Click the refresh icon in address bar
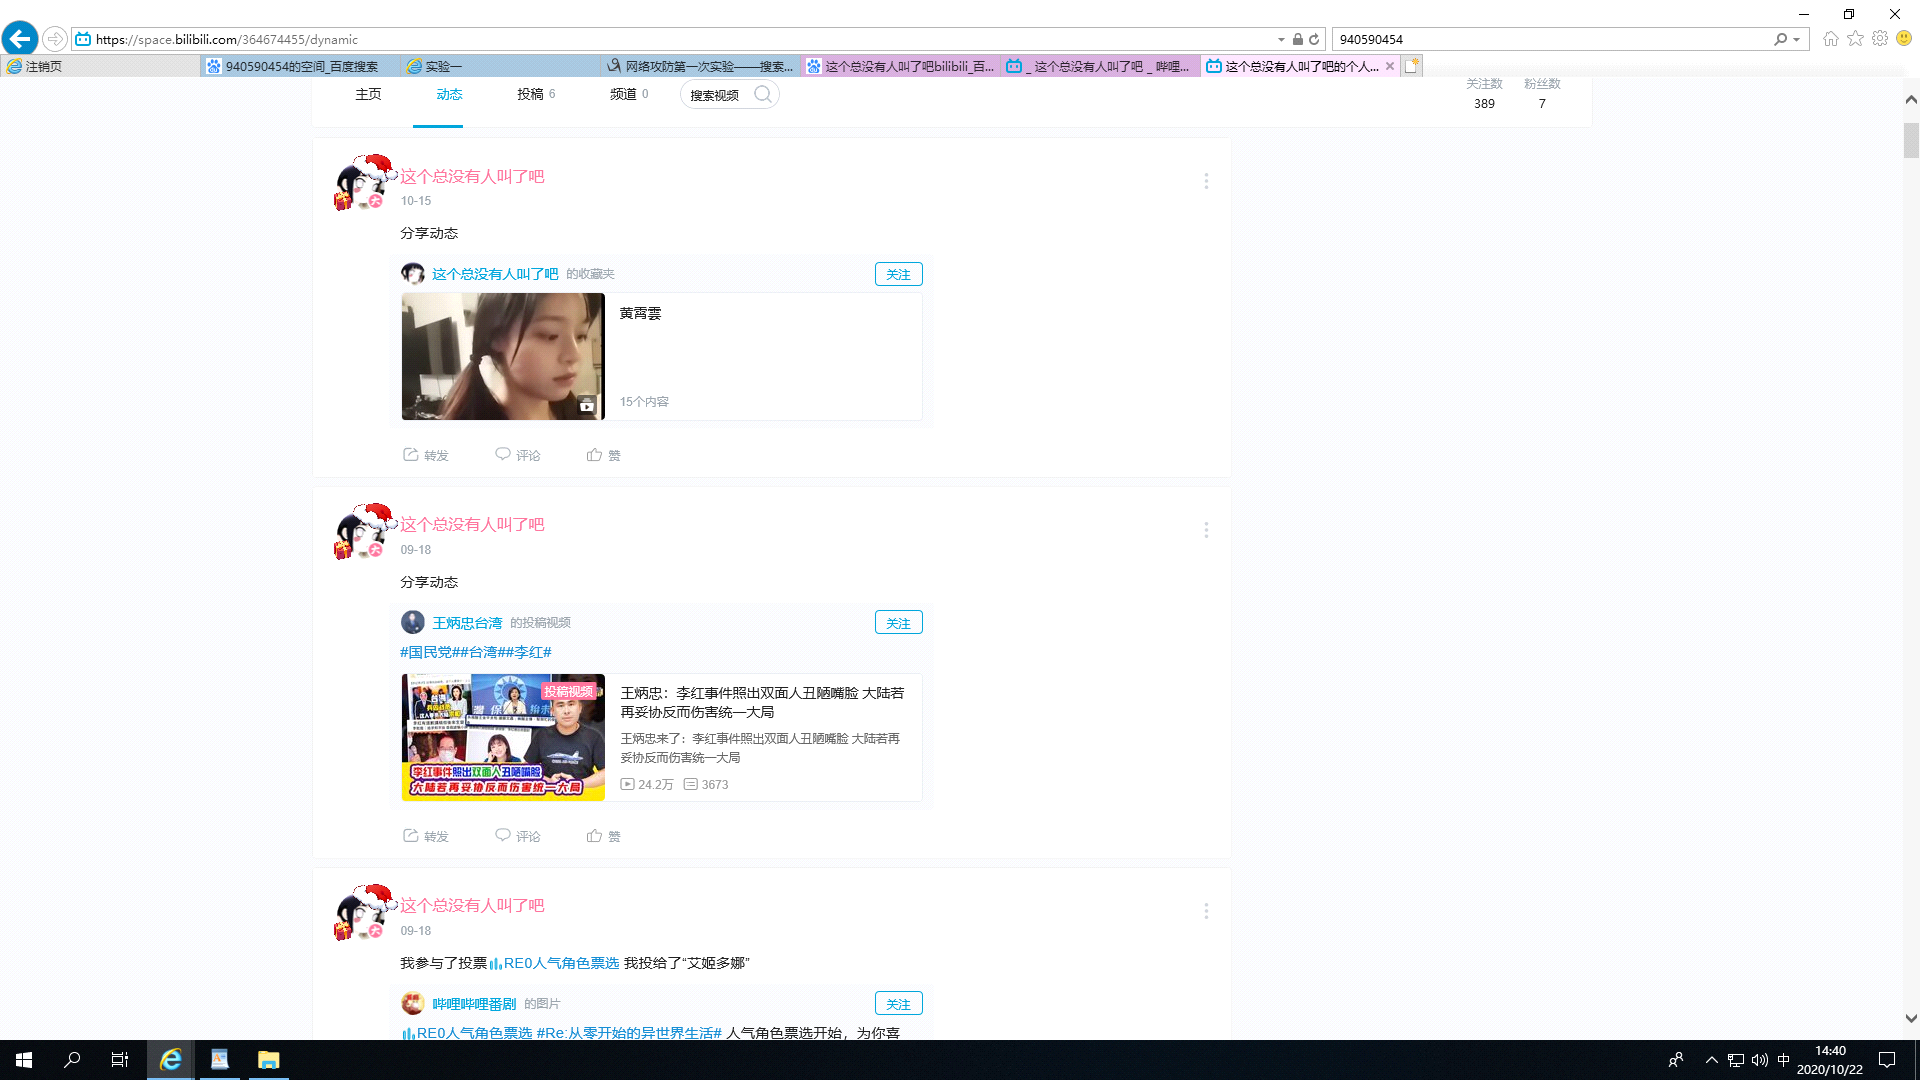The height and width of the screenshot is (1080, 1920). coord(1314,39)
